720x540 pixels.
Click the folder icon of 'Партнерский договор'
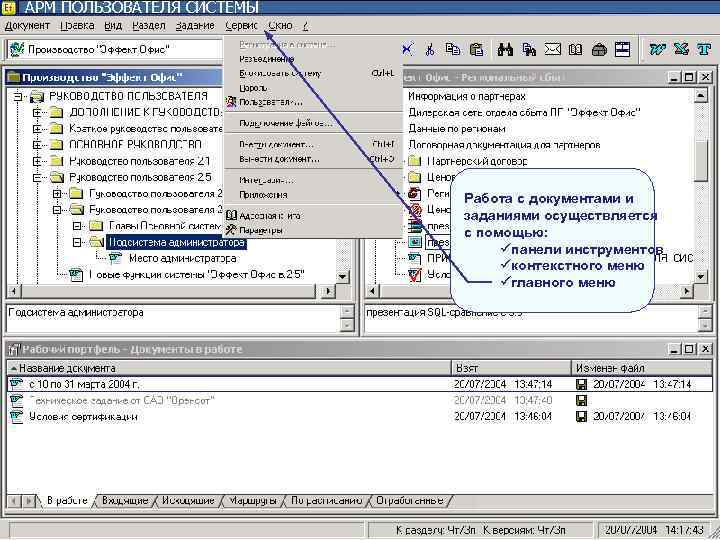(415, 161)
